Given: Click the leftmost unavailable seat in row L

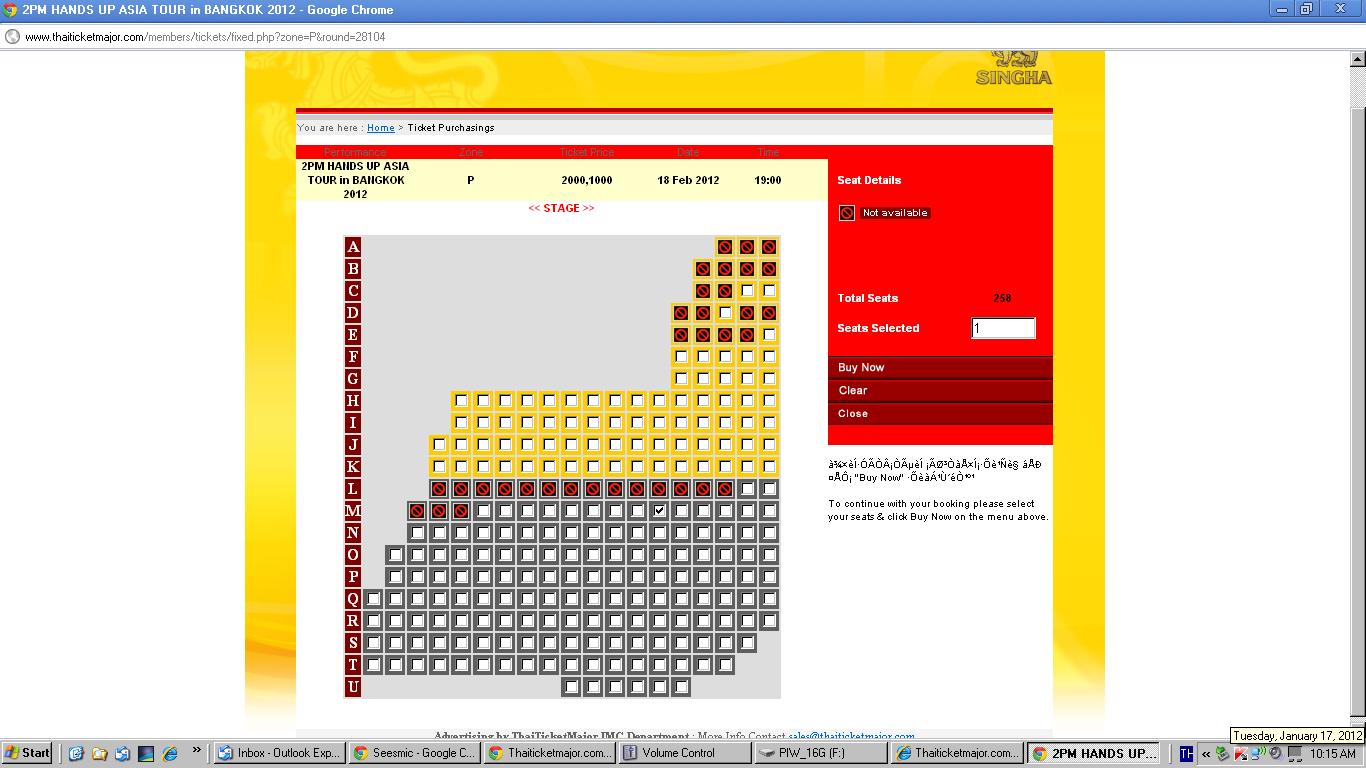Looking at the screenshot, I should [439, 489].
